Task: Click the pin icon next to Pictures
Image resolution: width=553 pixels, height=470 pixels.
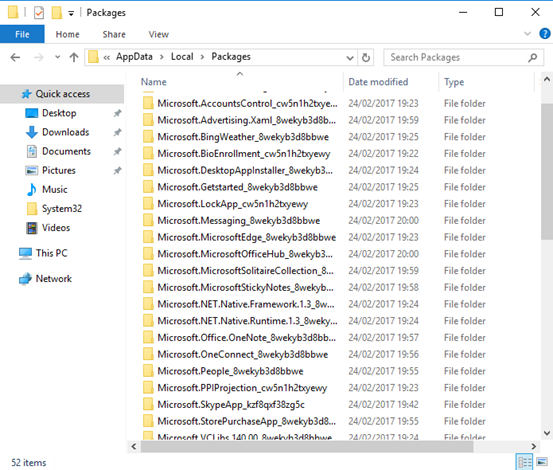Action: [x=117, y=171]
